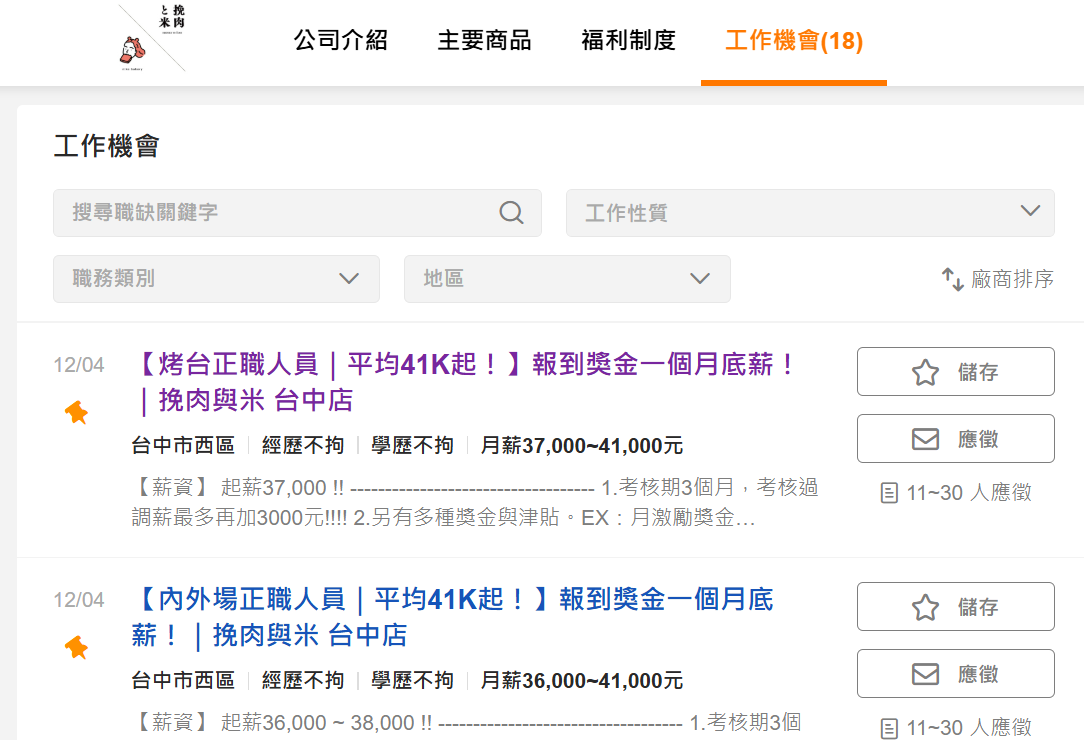Viewport: 1084px width, 740px height.
Task: Open the 地區 region dropdown
Action: click(x=567, y=279)
